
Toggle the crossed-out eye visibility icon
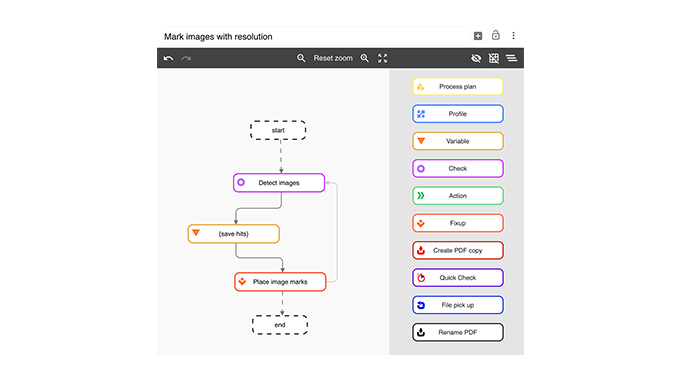476,58
